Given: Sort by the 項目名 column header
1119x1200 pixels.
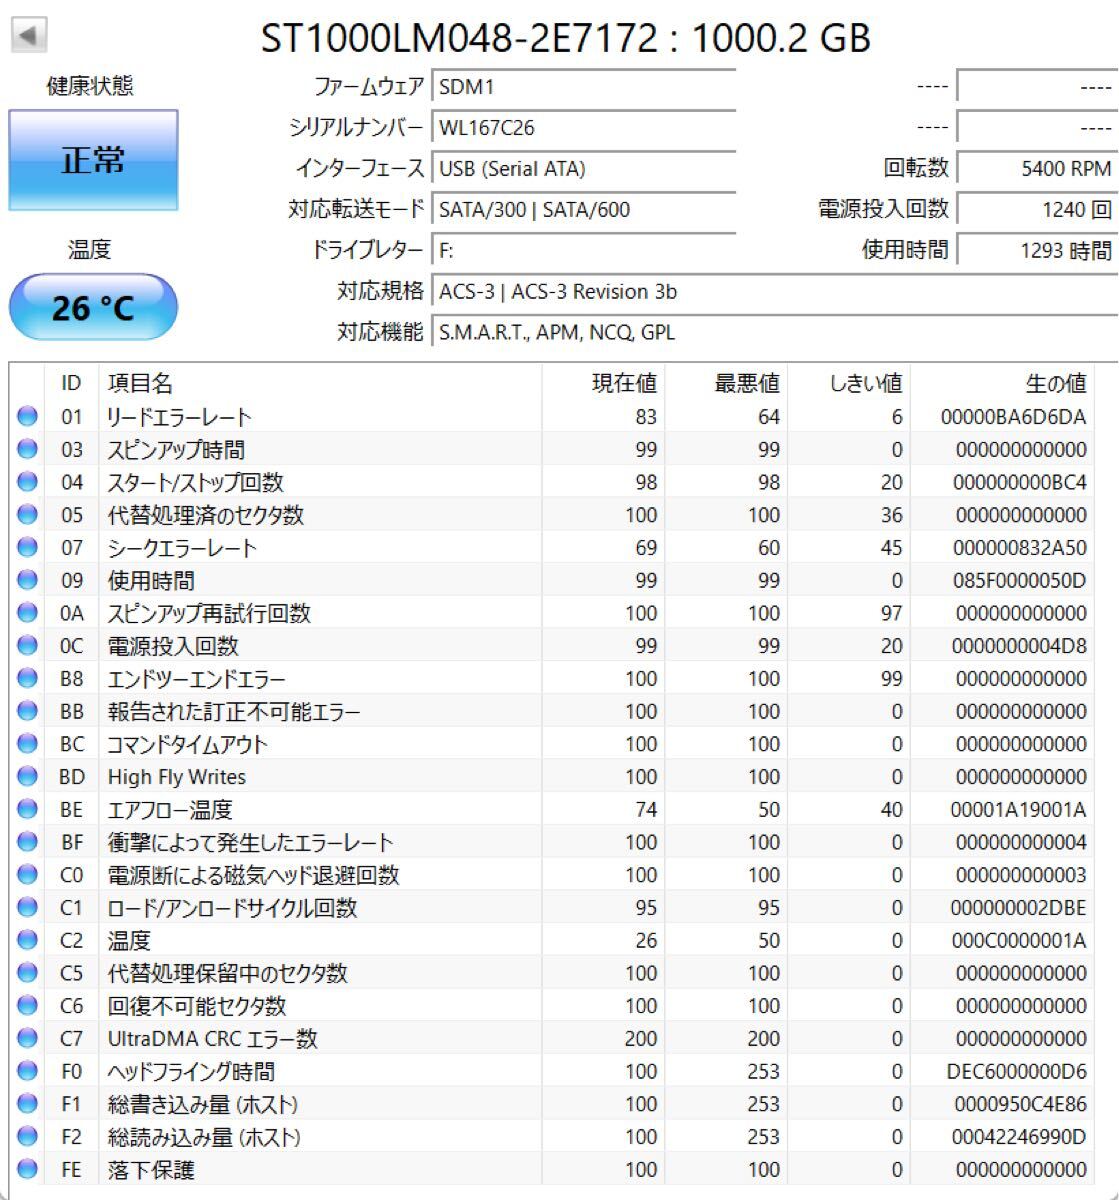Looking at the screenshot, I should click(320, 383).
